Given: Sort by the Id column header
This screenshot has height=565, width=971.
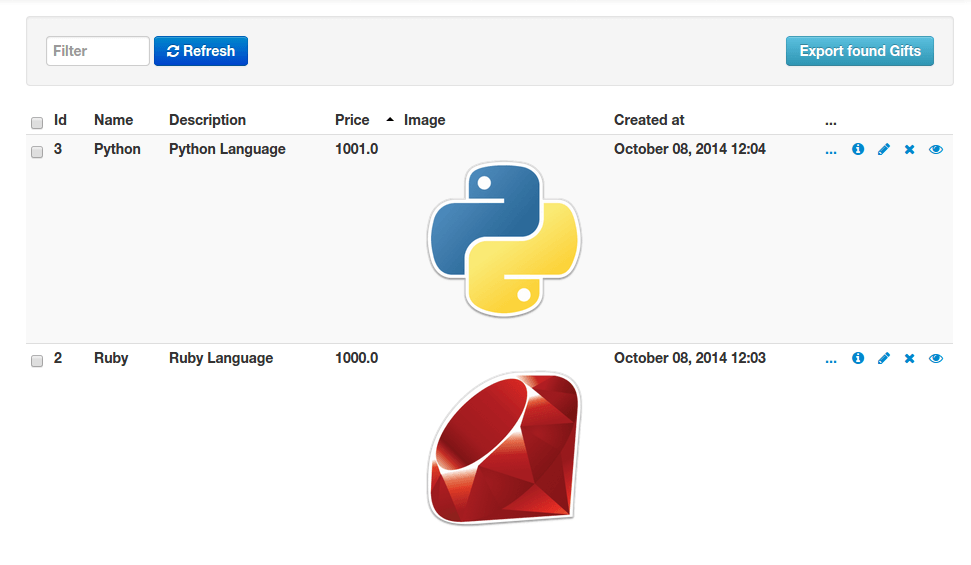Looking at the screenshot, I should point(60,120).
